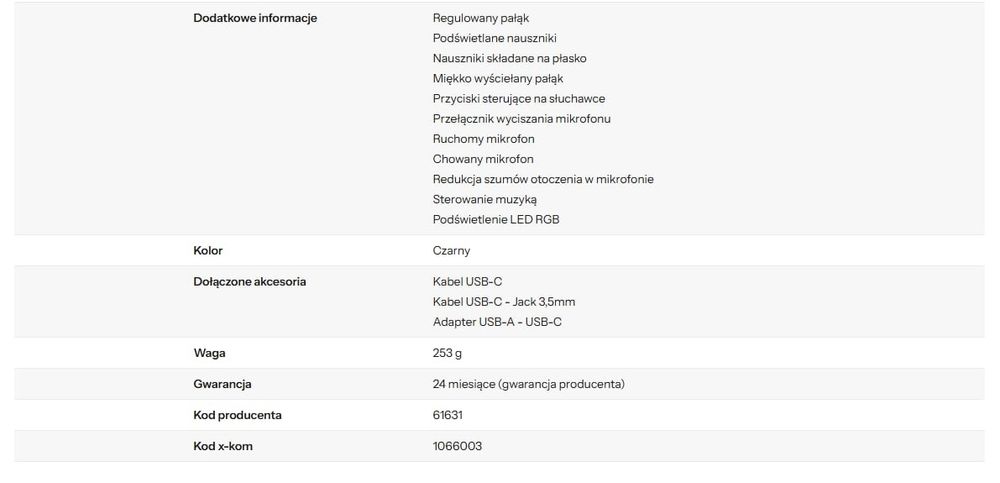Click 'Kabel USB-C - Jack 3,5mm' entry
Screen dimensions: 1000x483
point(504,302)
